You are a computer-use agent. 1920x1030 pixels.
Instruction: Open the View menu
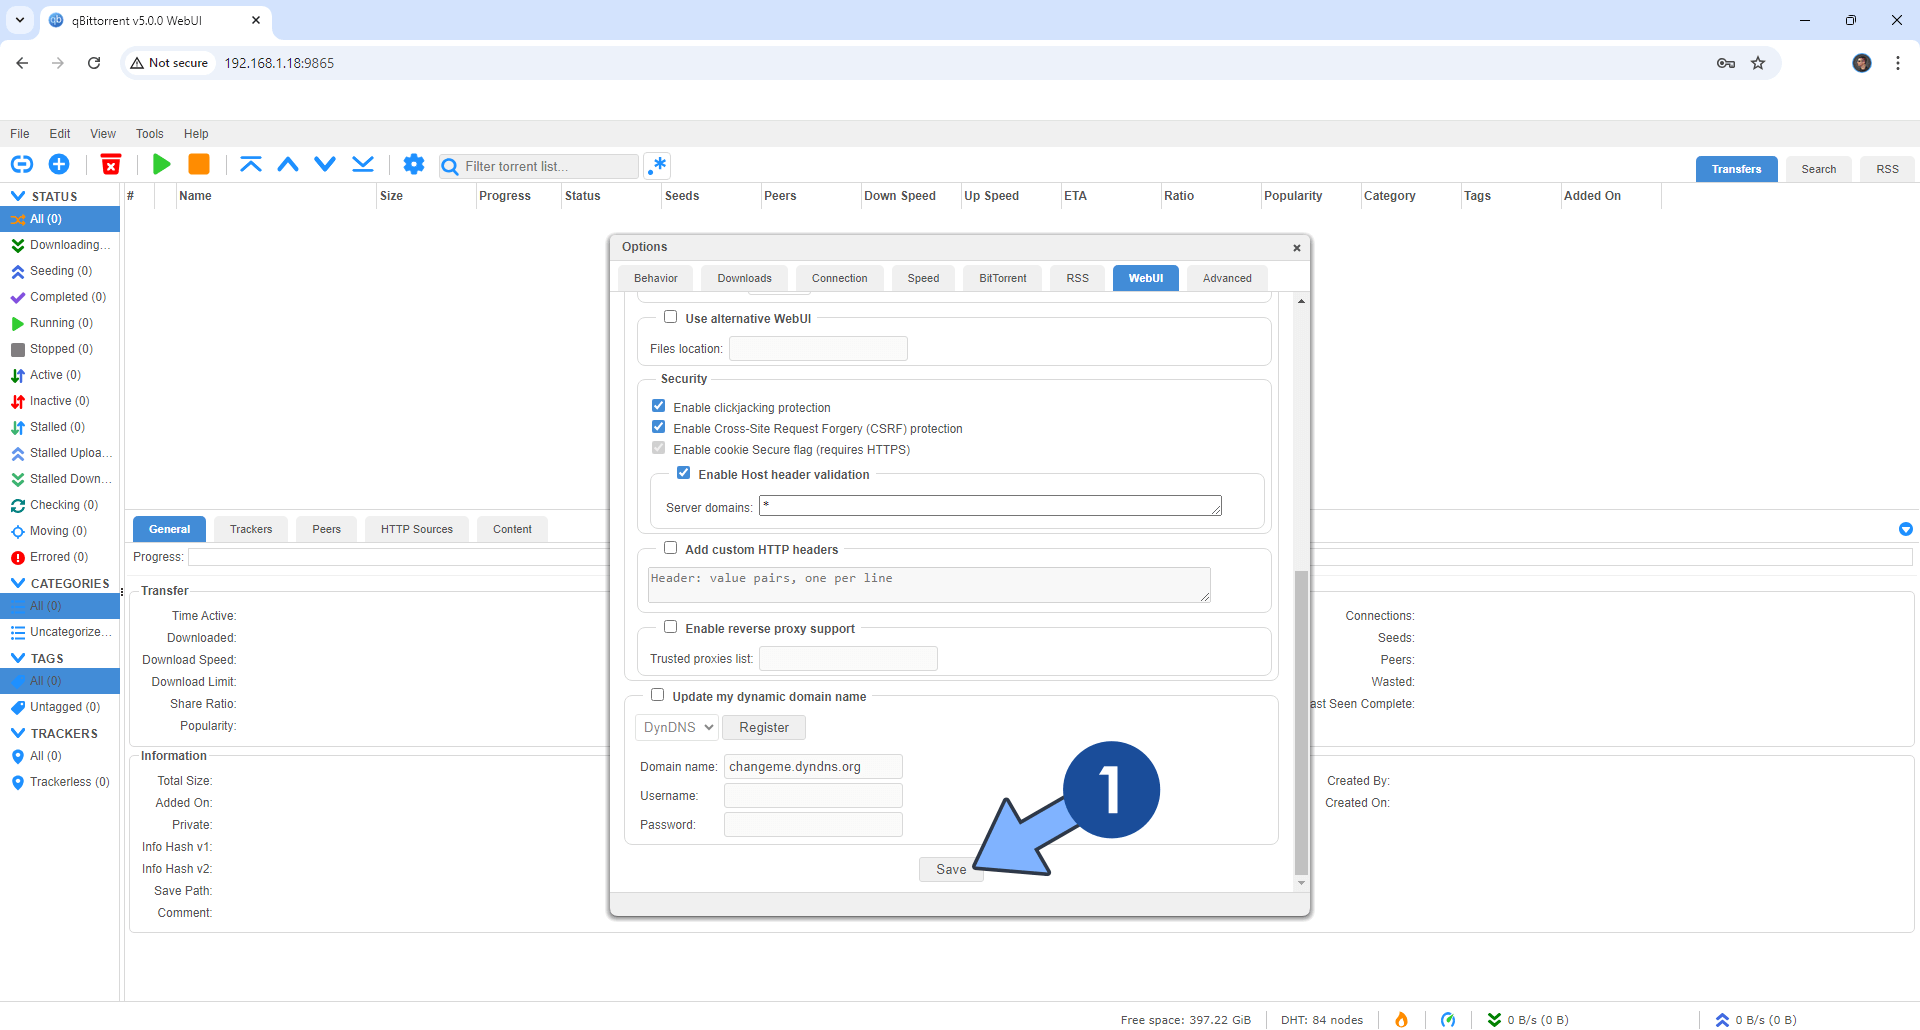(x=103, y=134)
